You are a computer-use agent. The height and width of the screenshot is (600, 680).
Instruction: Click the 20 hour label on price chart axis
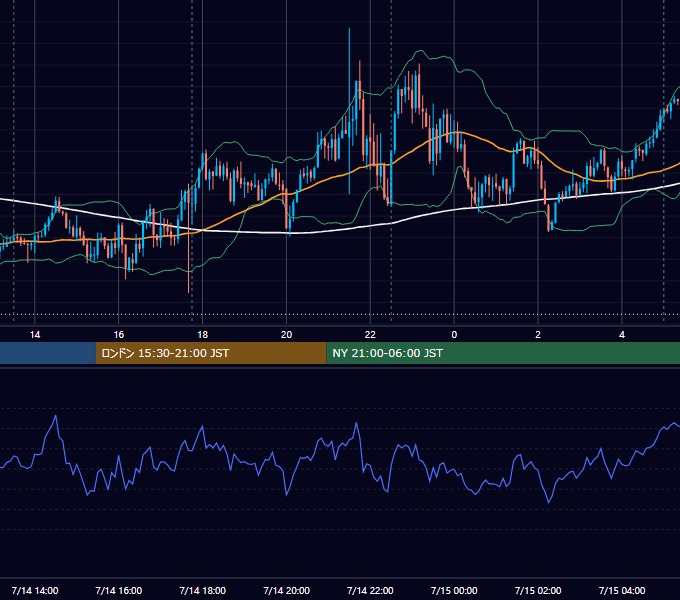tap(286, 335)
